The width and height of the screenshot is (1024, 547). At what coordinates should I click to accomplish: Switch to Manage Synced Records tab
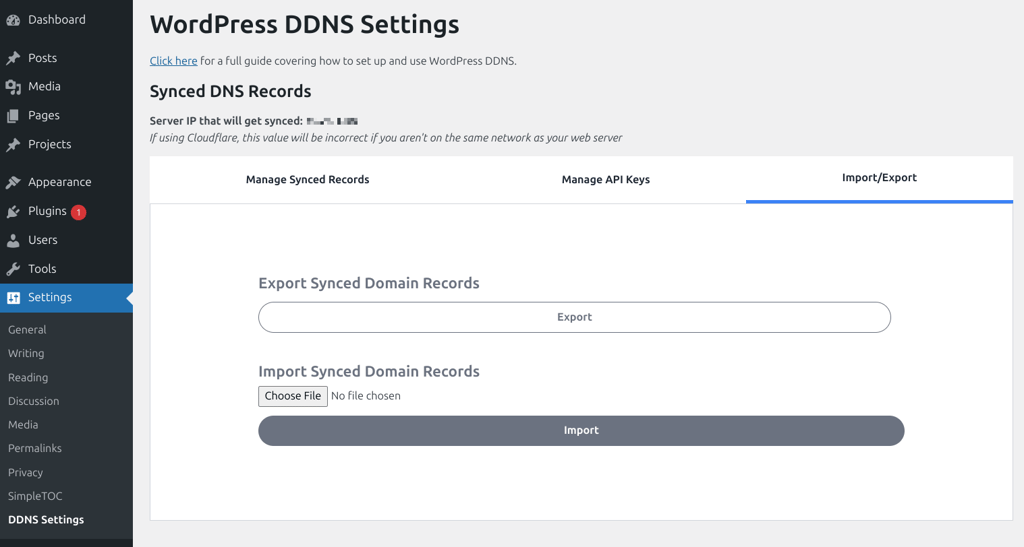(308, 180)
